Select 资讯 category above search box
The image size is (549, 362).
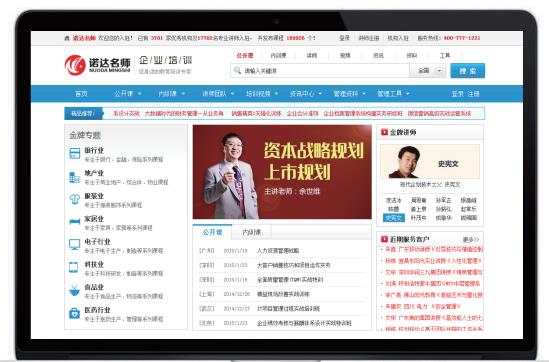(378, 55)
